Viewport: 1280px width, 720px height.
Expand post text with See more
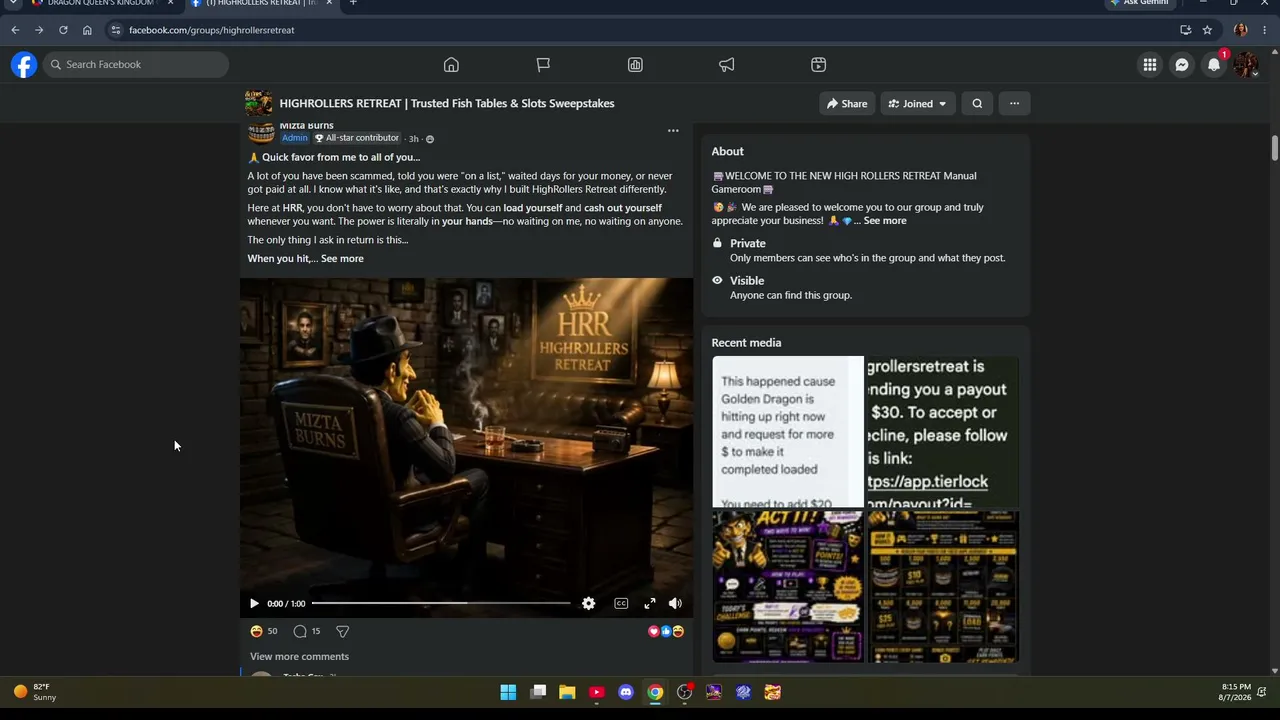[x=342, y=259]
